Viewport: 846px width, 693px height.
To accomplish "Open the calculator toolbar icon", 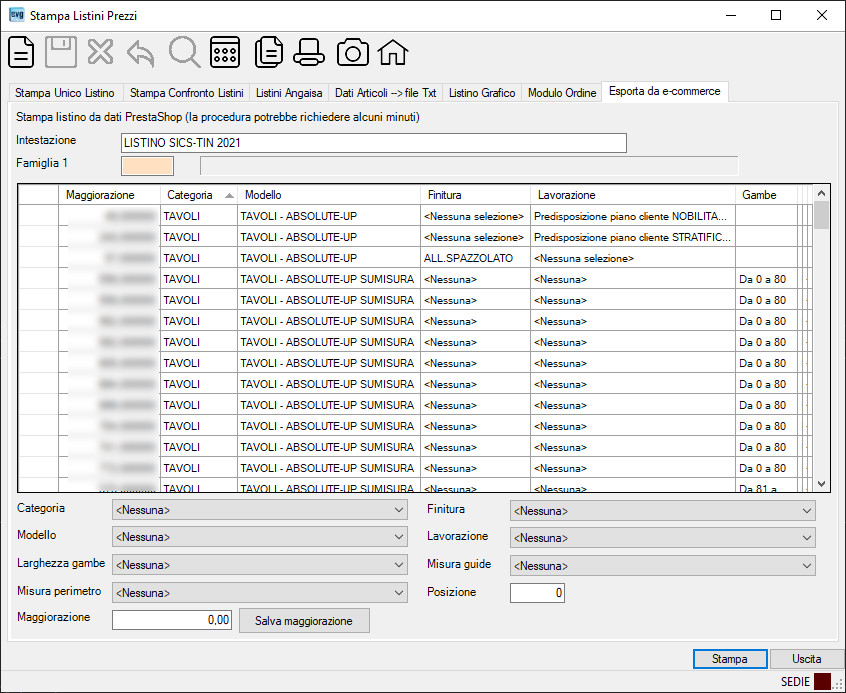I will pyautogui.click(x=225, y=52).
